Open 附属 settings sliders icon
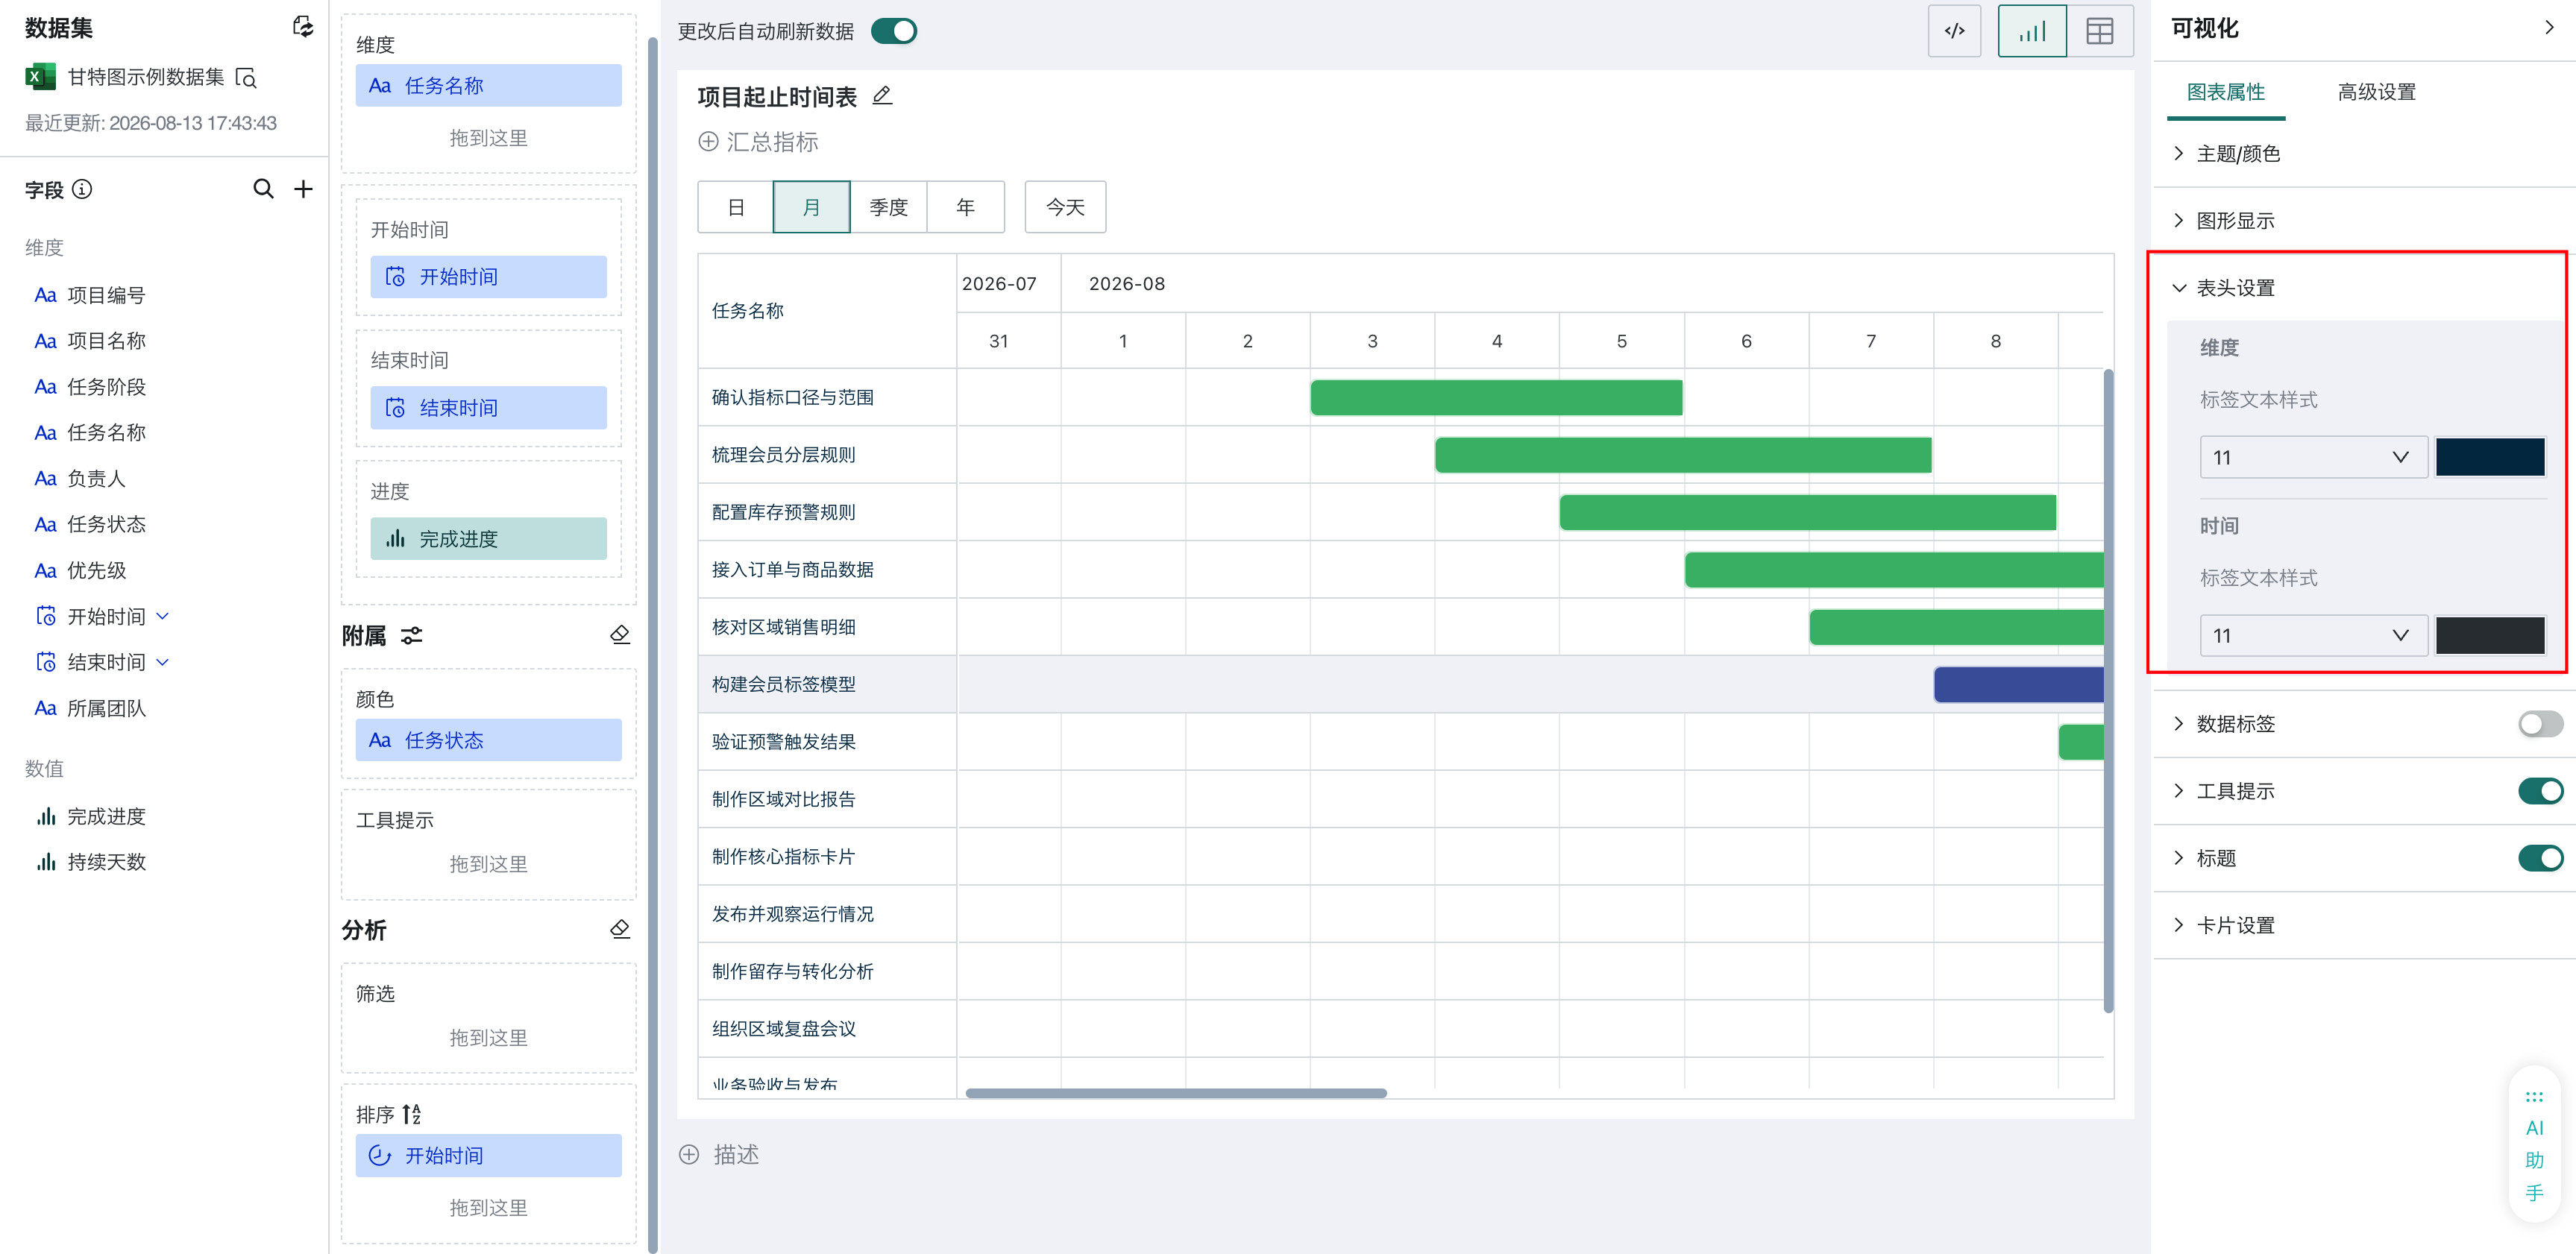This screenshot has width=2576, height=1254. coord(411,635)
